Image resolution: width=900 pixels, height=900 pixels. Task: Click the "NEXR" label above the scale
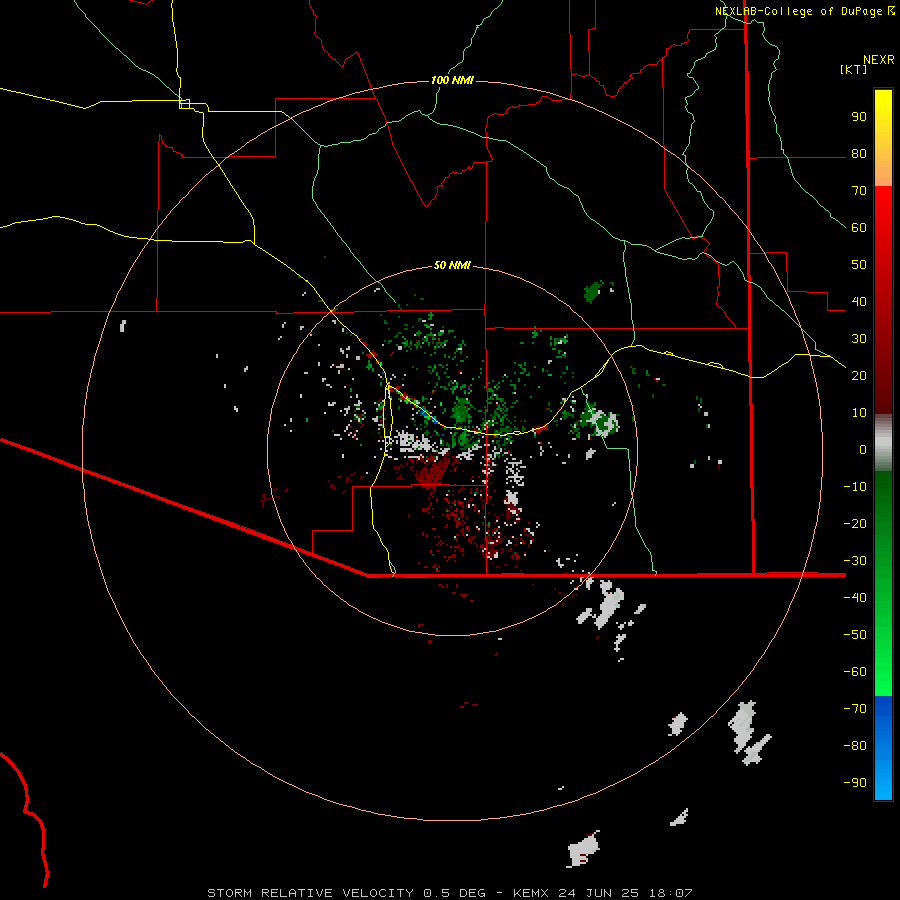pos(879,60)
